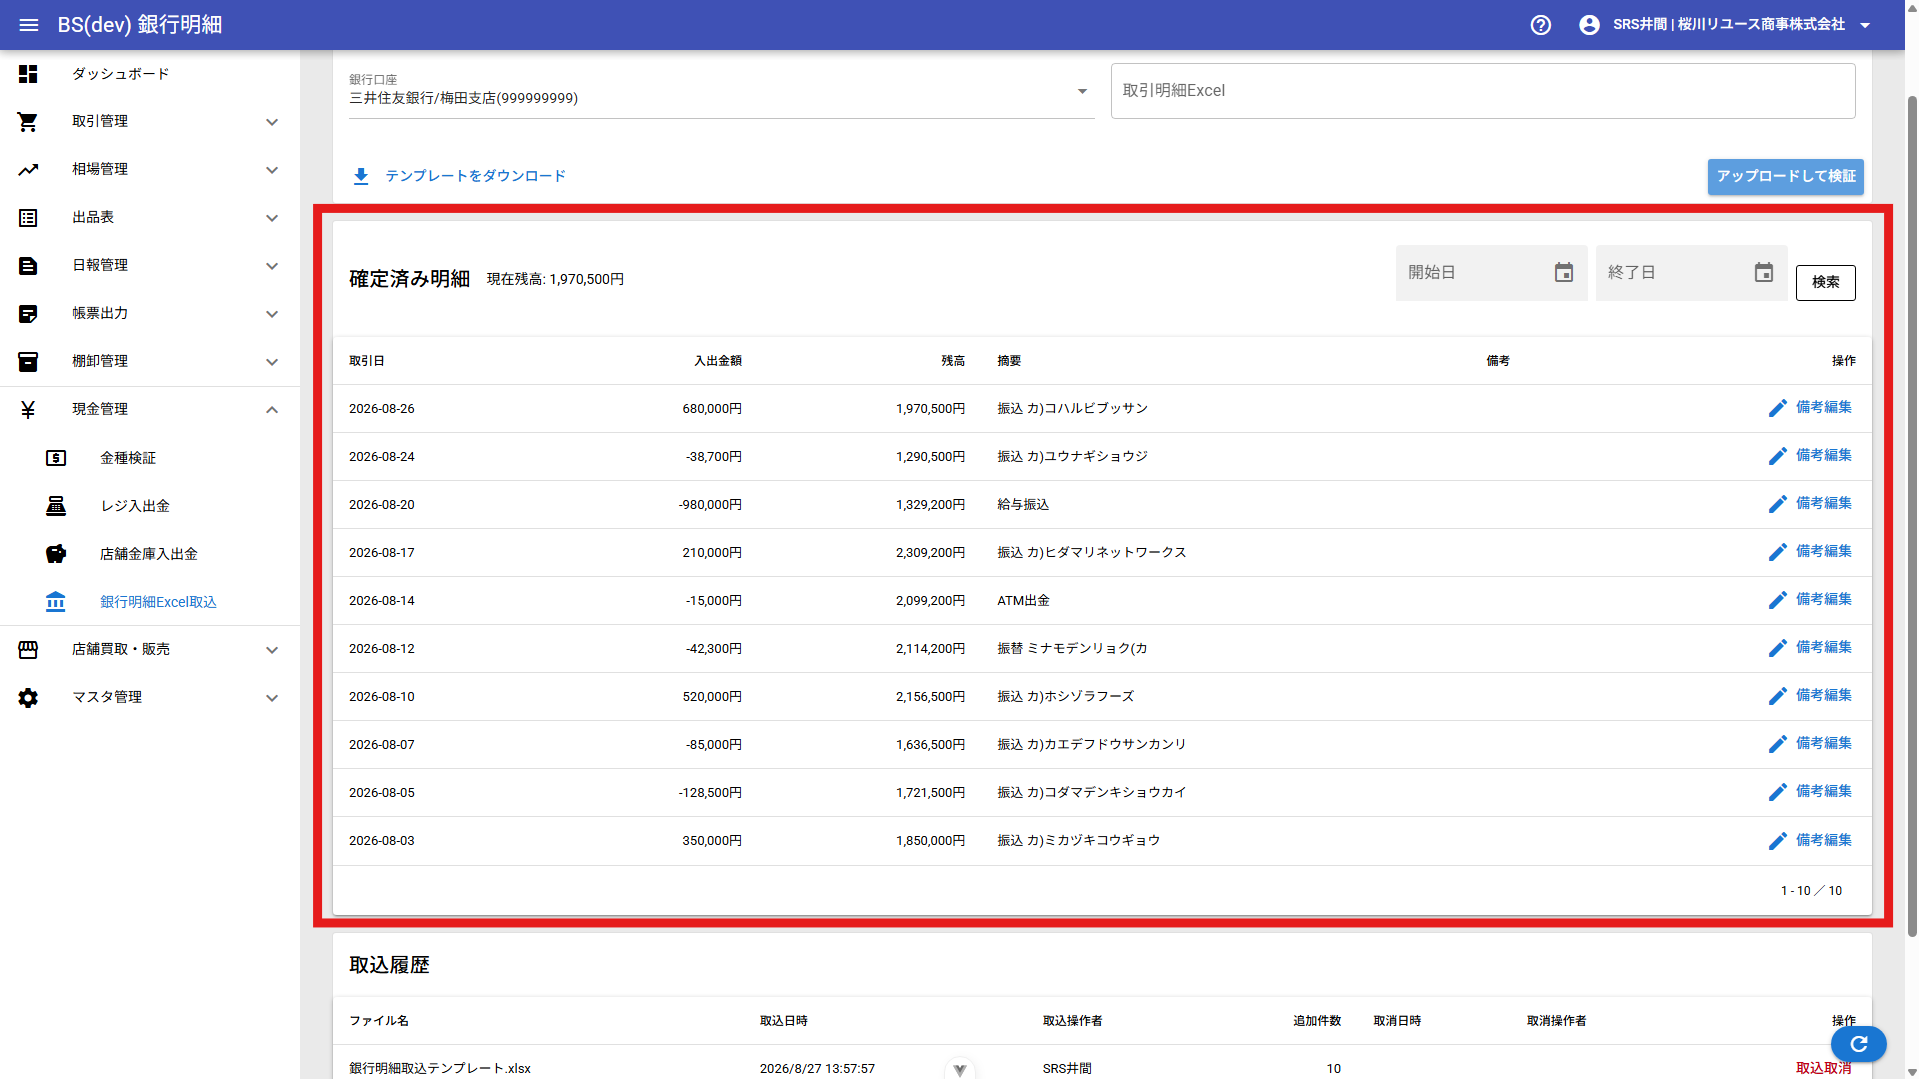1919x1079 pixels.
Task: Click the -980,000円 amount cell
Action: tap(710, 505)
